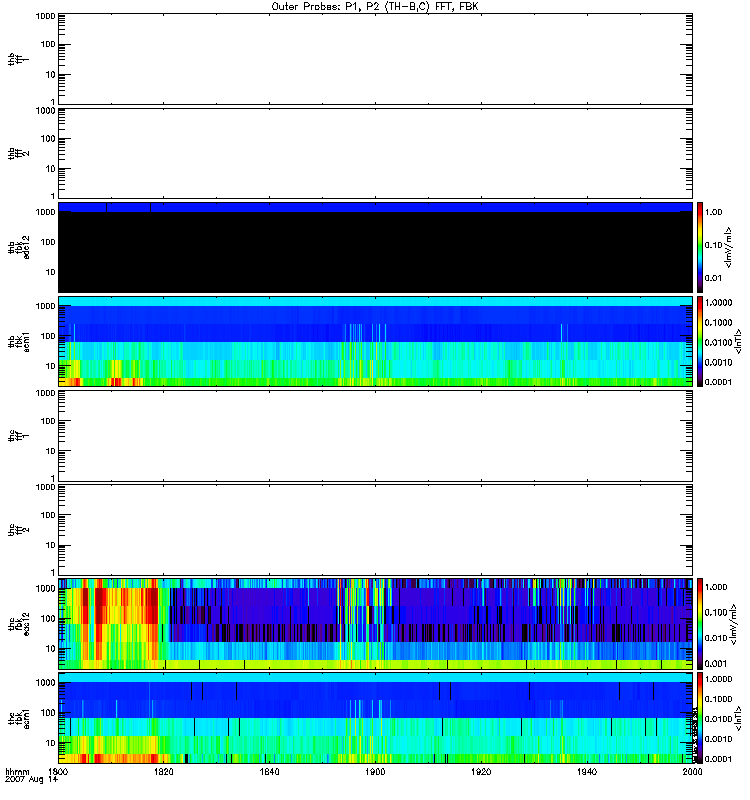This screenshot has height=800, width=750.
Task: Click the bottom thc fbk scm1 spectrogram
Action: coord(374,717)
